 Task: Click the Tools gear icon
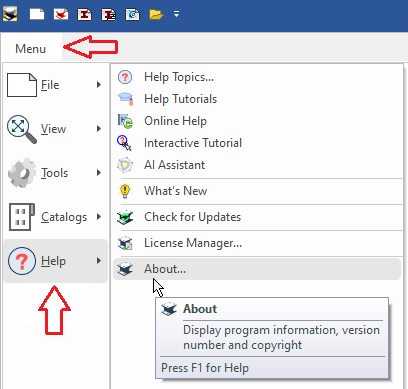click(22, 173)
